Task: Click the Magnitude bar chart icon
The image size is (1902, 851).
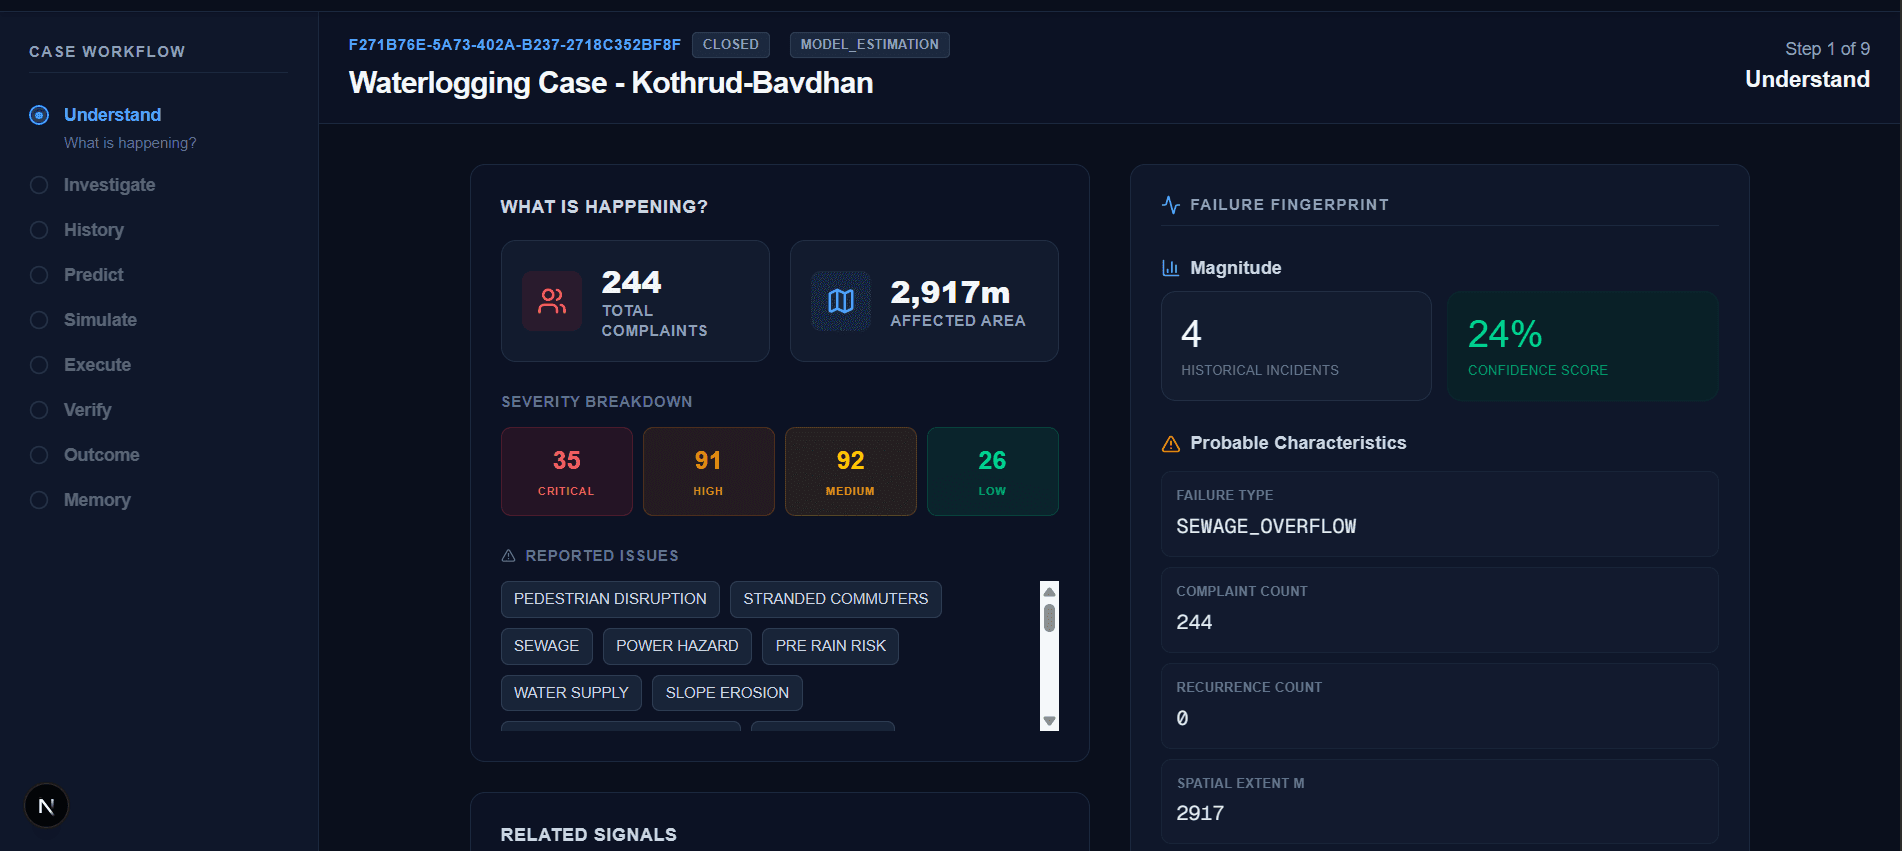Action: (1170, 268)
